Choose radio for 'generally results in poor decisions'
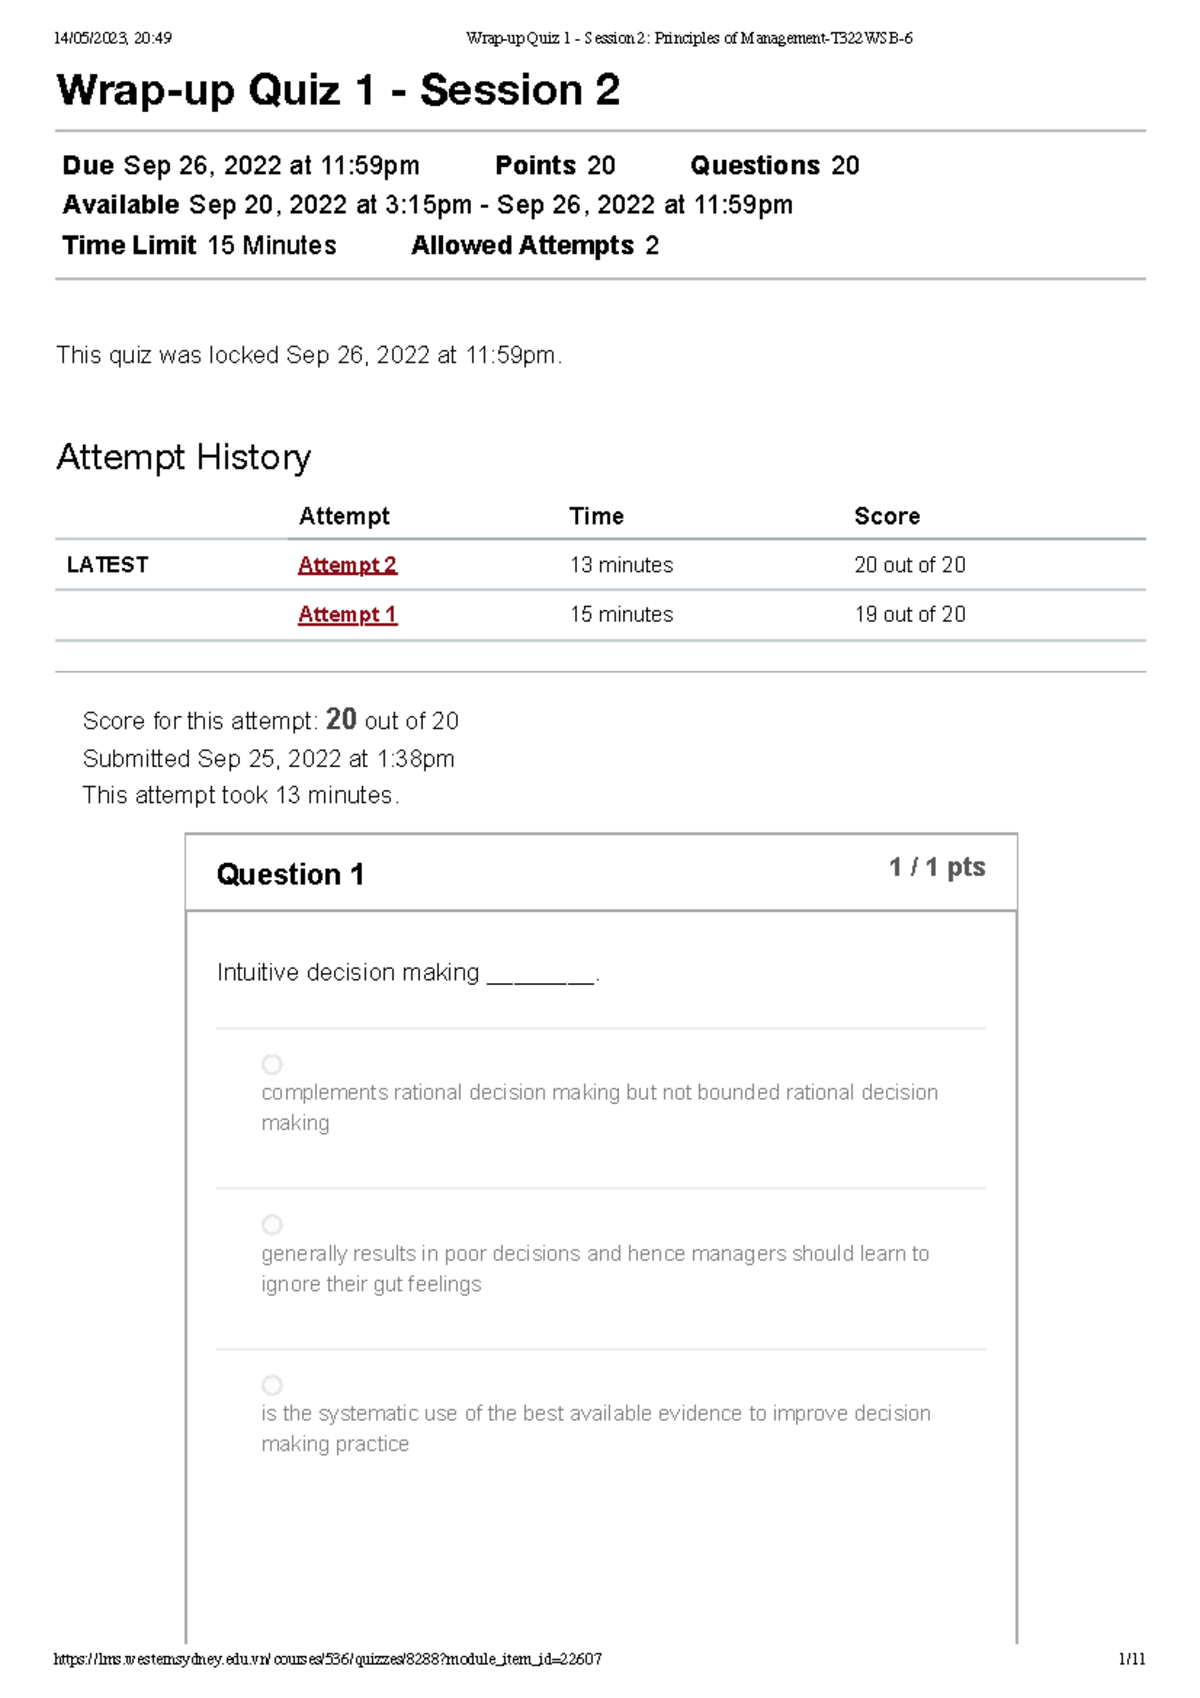The height and width of the screenshot is (1698, 1200). click(x=272, y=1225)
